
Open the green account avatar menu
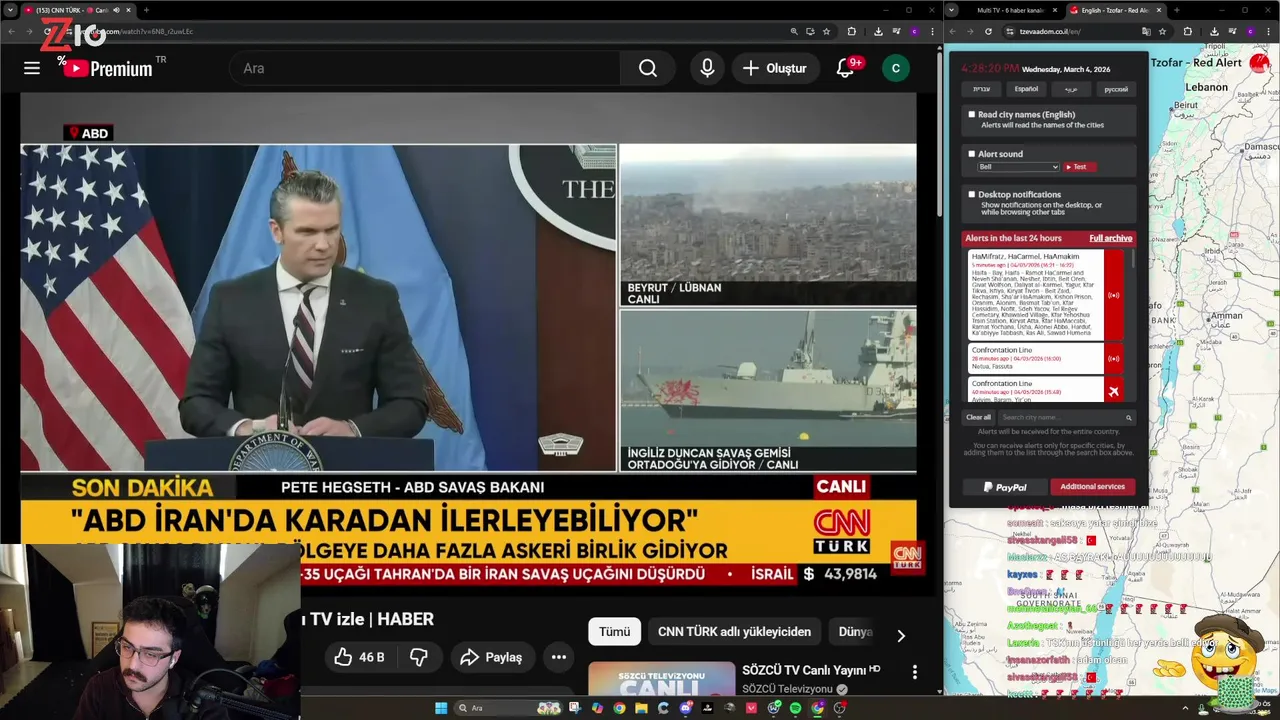[895, 68]
